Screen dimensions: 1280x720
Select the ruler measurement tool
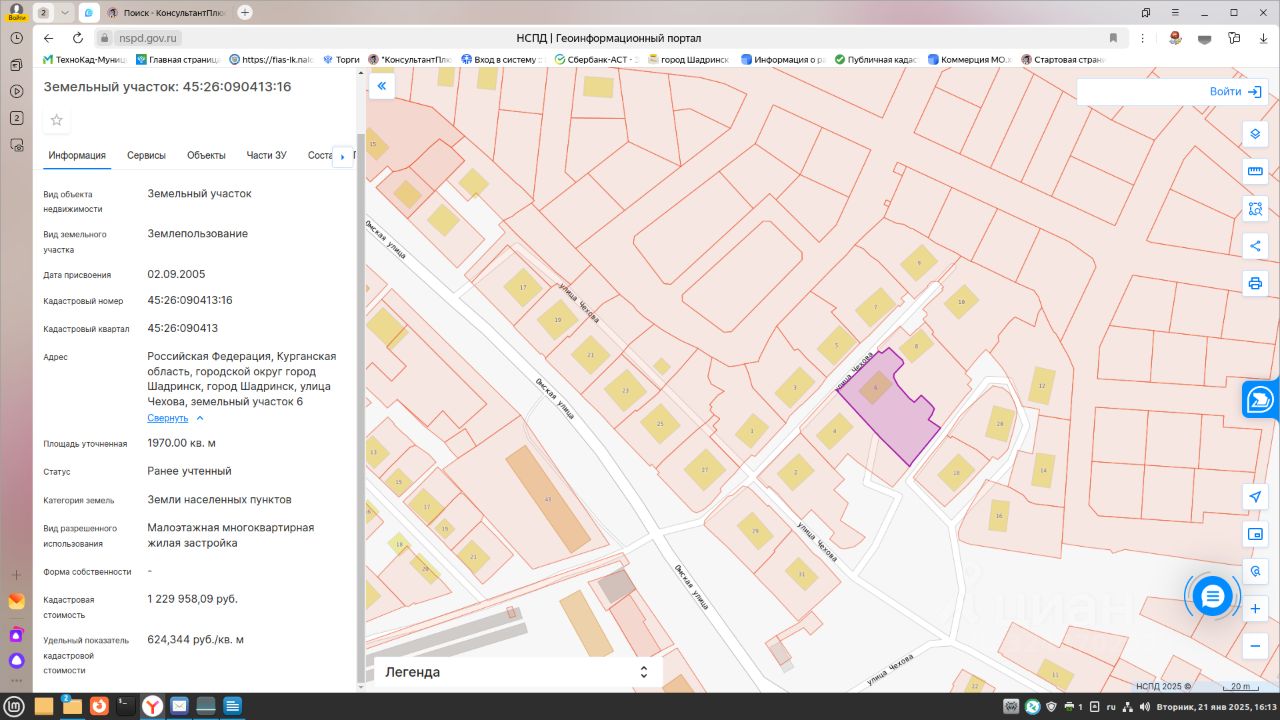(x=1255, y=172)
